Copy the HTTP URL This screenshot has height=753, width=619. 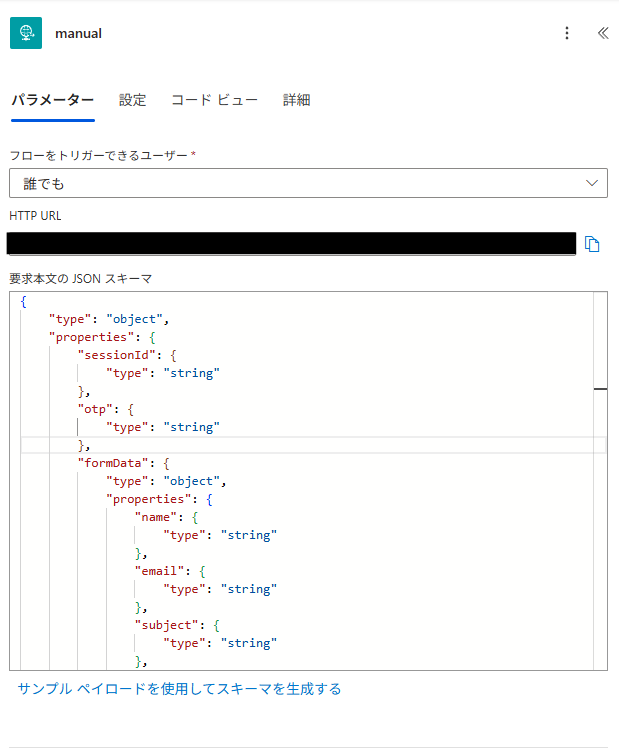[x=592, y=244]
